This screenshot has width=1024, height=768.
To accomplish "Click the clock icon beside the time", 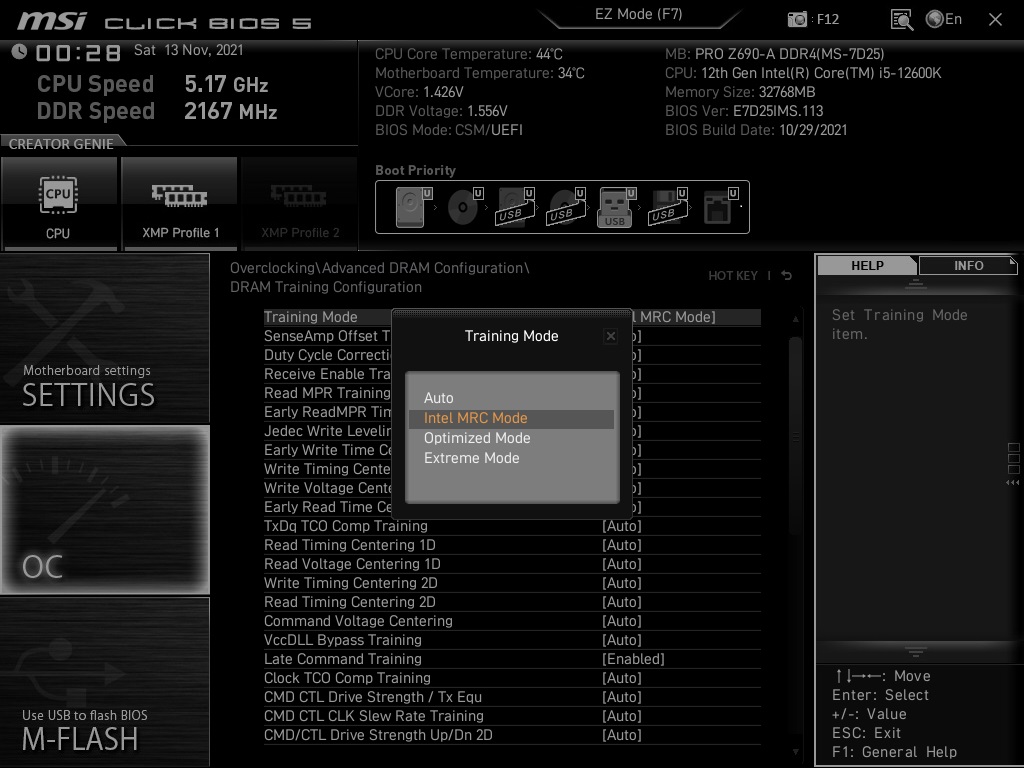I will [19, 51].
